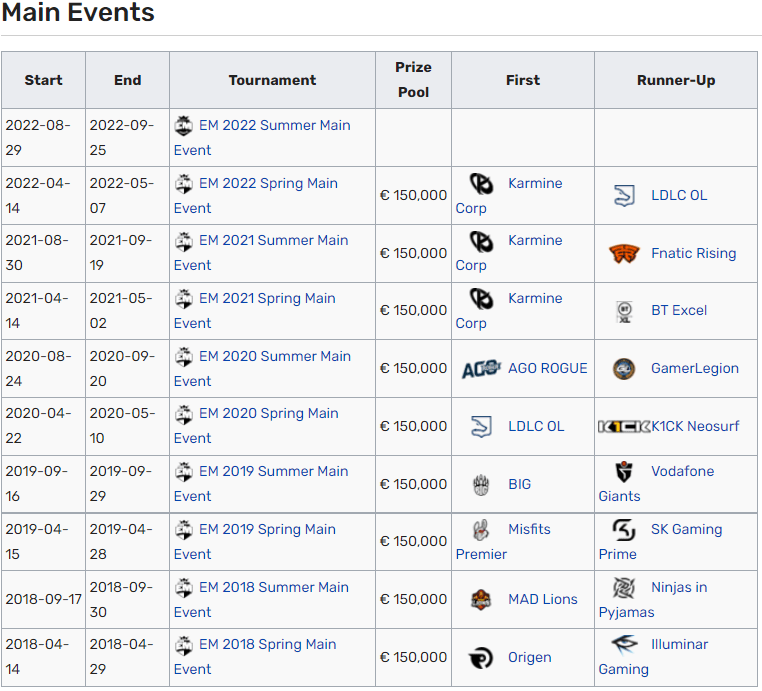The height and width of the screenshot is (691, 762).
Task: Click the Illuminar Gaming logo
Action: coord(624,645)
